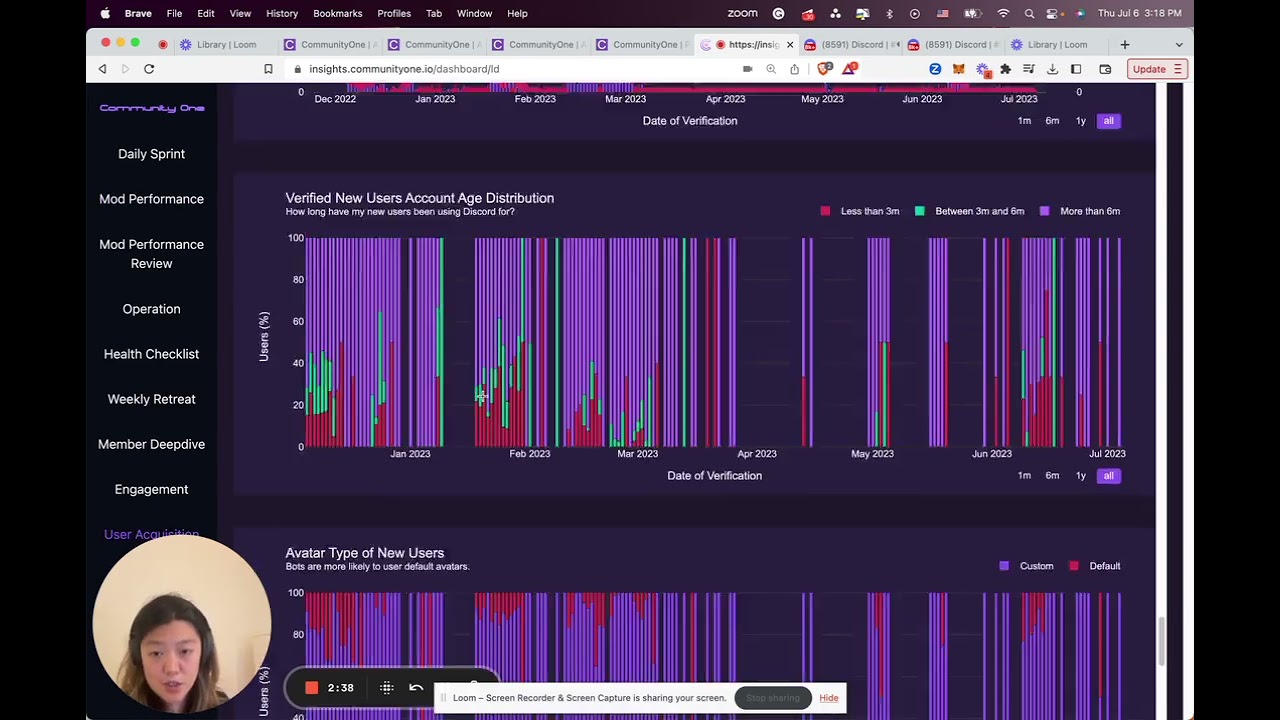Click the Loom restart recording arrow

click(416, 688)
